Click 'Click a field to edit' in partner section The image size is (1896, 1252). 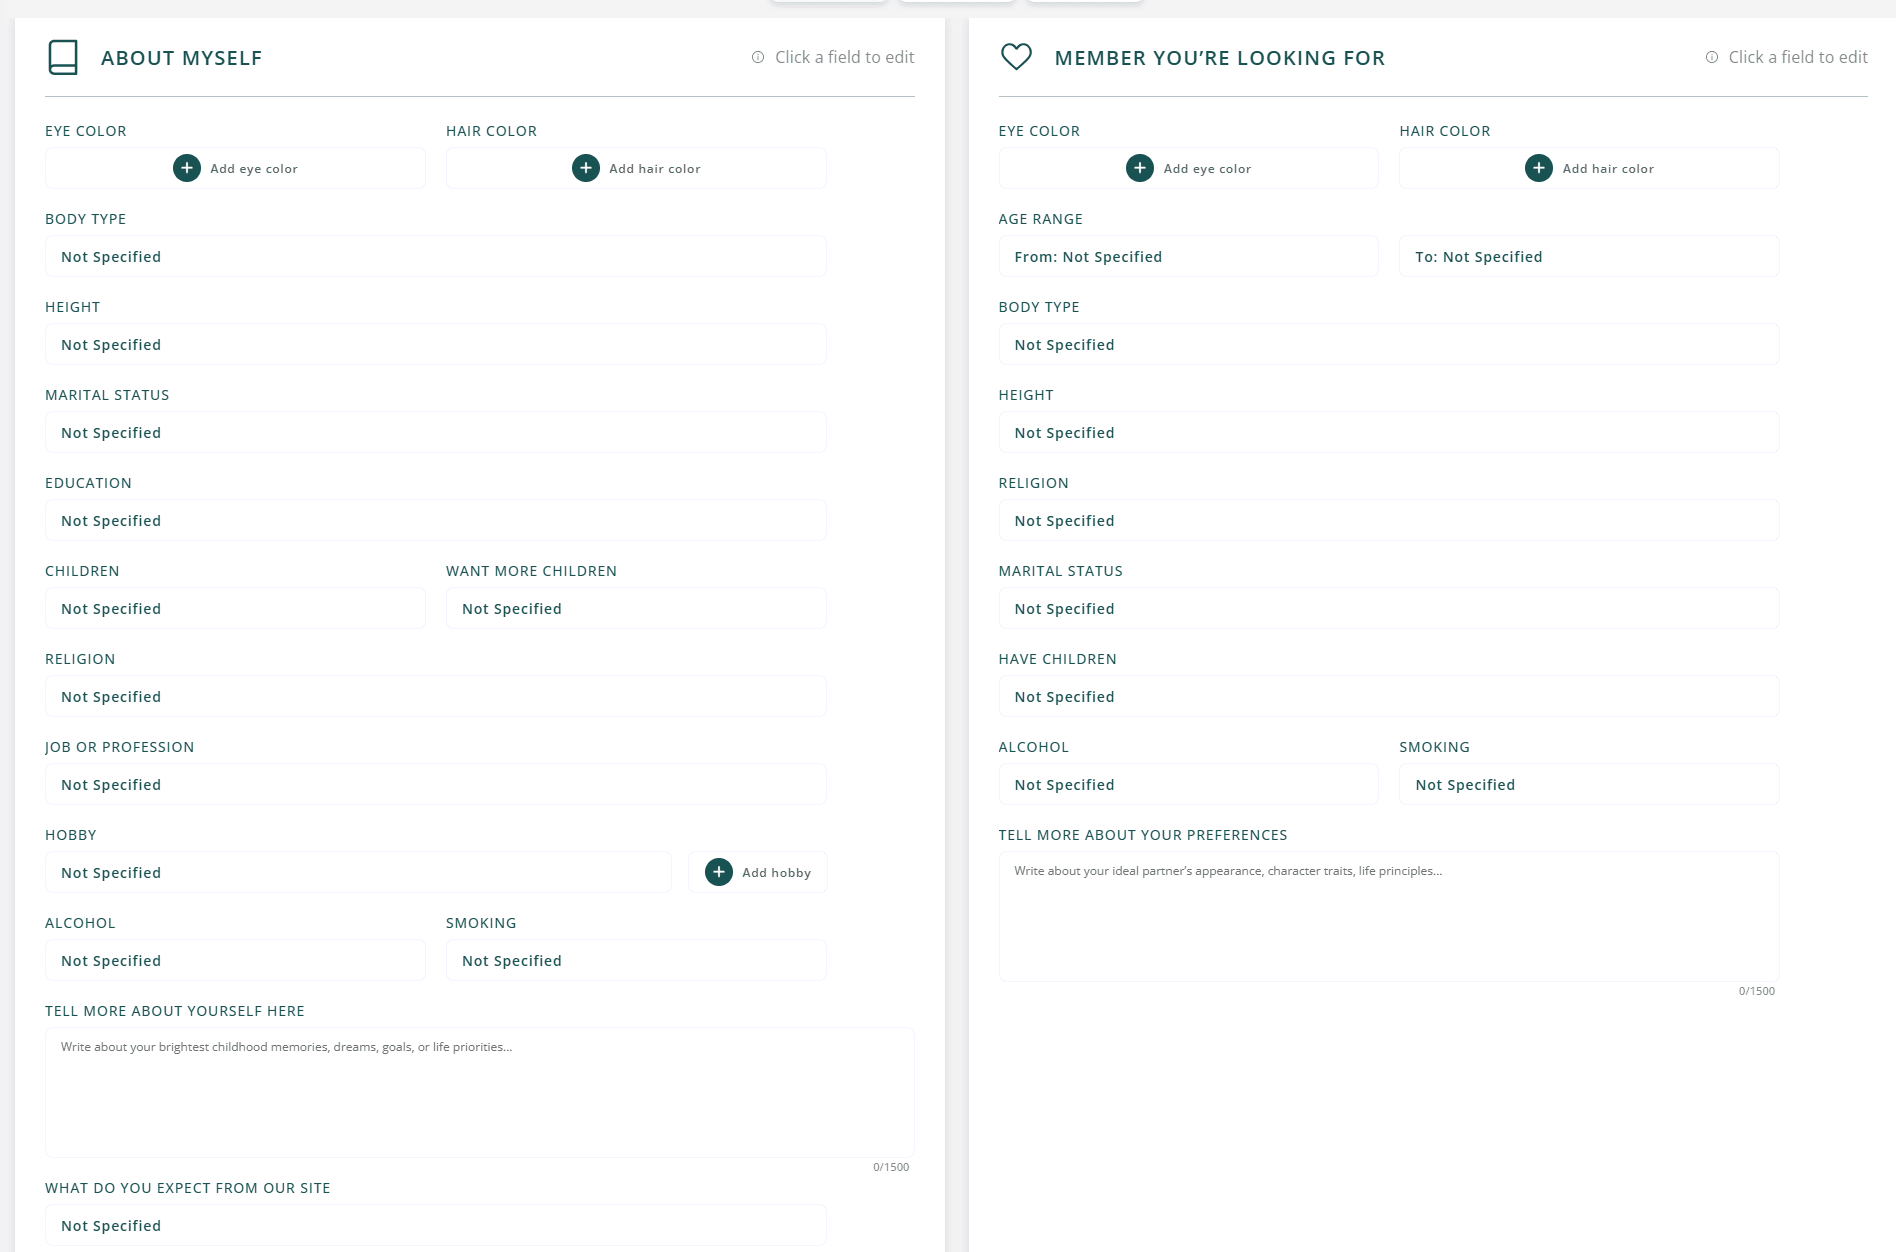click(1798, 57)
